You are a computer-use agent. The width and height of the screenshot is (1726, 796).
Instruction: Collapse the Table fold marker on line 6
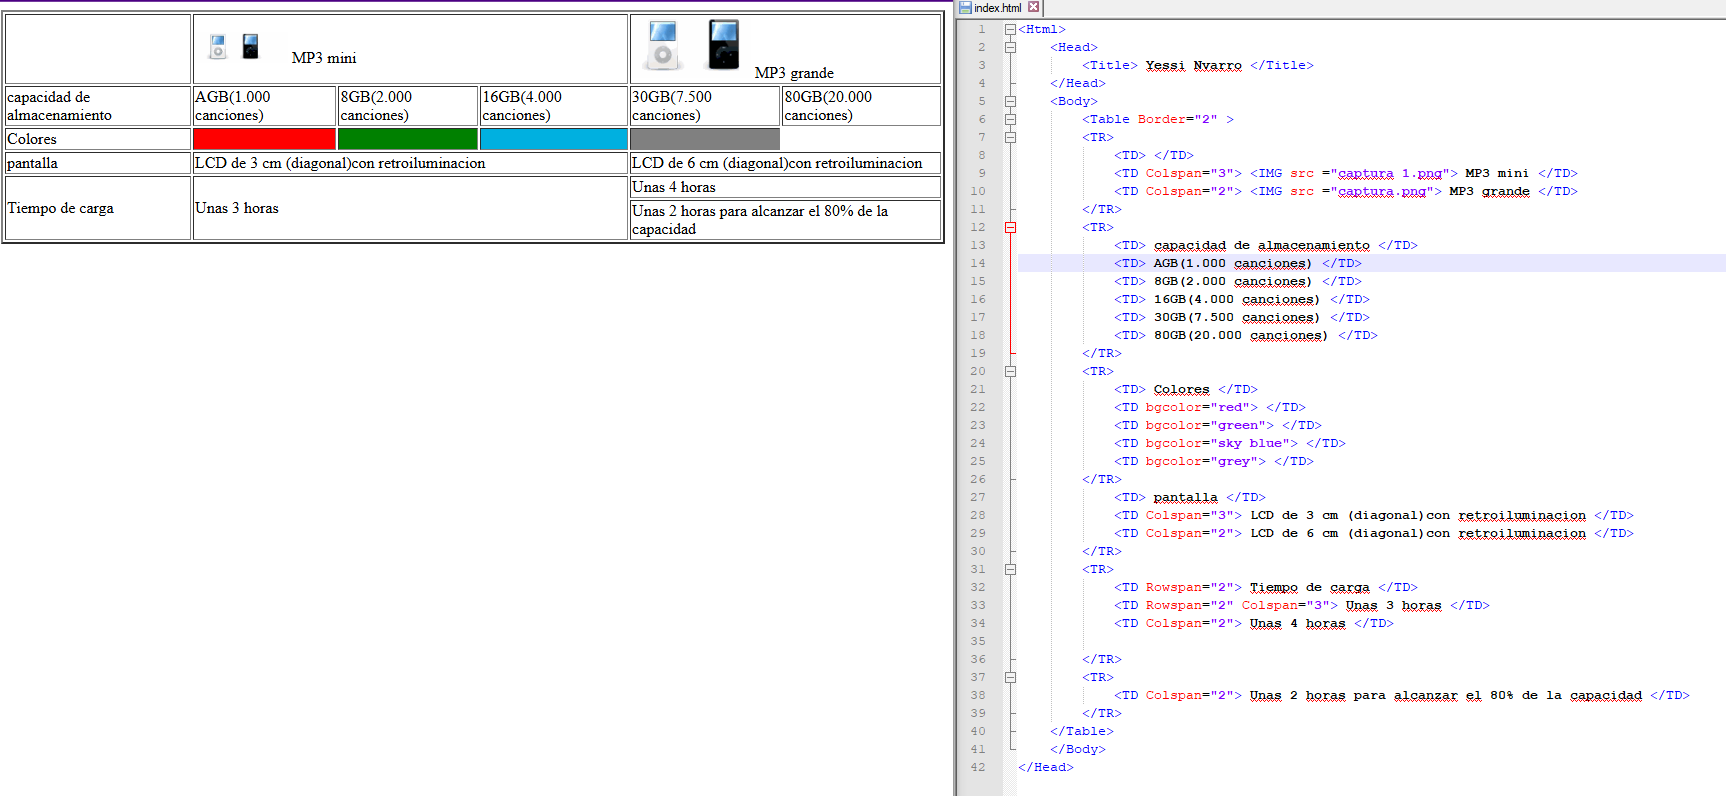(1010, 120)
